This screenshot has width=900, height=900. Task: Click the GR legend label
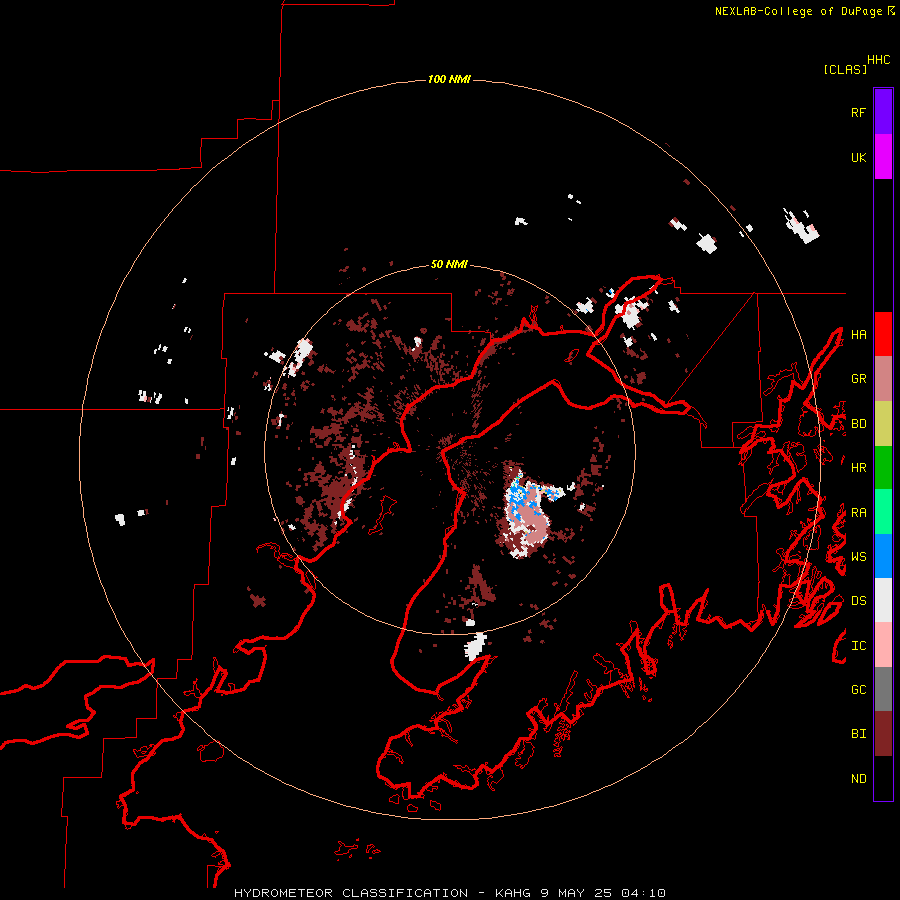[x=858, y=379]
